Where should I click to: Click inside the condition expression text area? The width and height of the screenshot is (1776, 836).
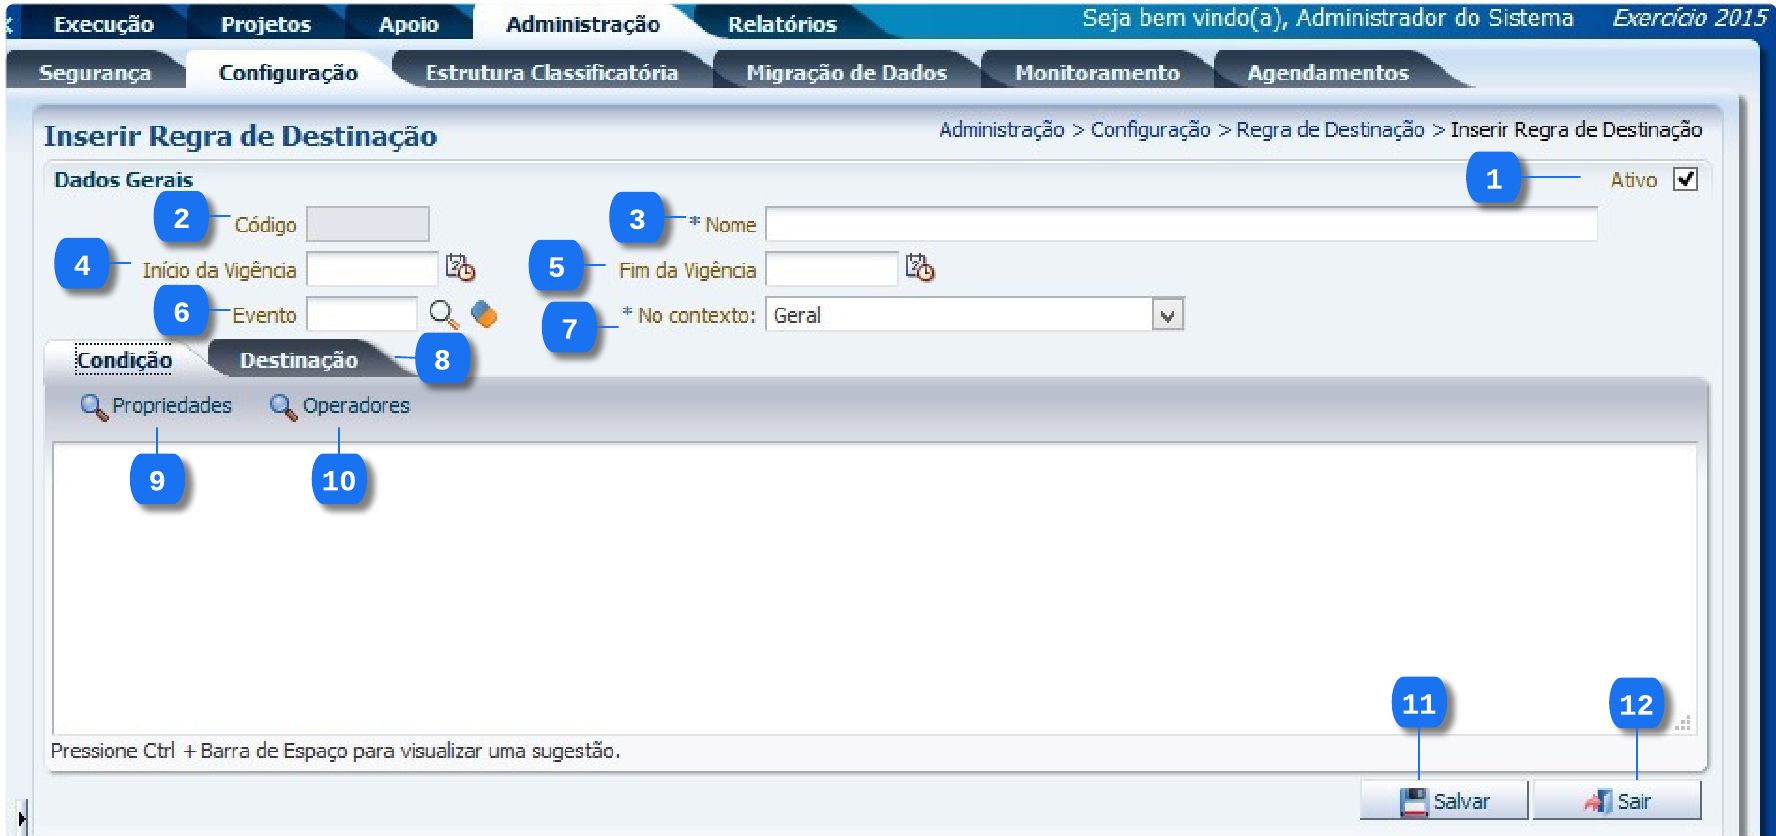click(870, 588)
